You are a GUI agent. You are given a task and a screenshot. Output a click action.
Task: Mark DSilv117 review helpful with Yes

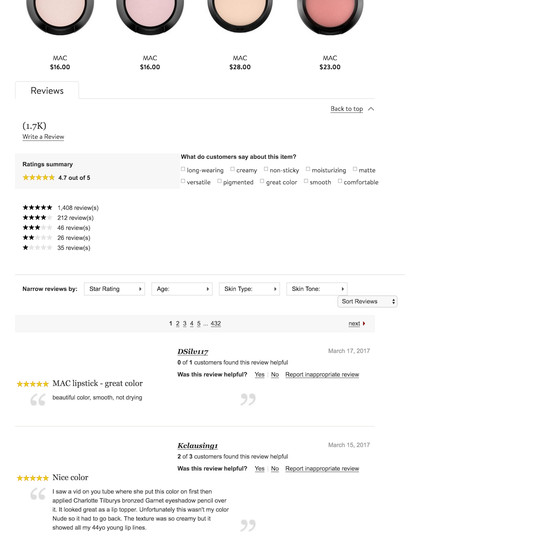click(260, 375)
